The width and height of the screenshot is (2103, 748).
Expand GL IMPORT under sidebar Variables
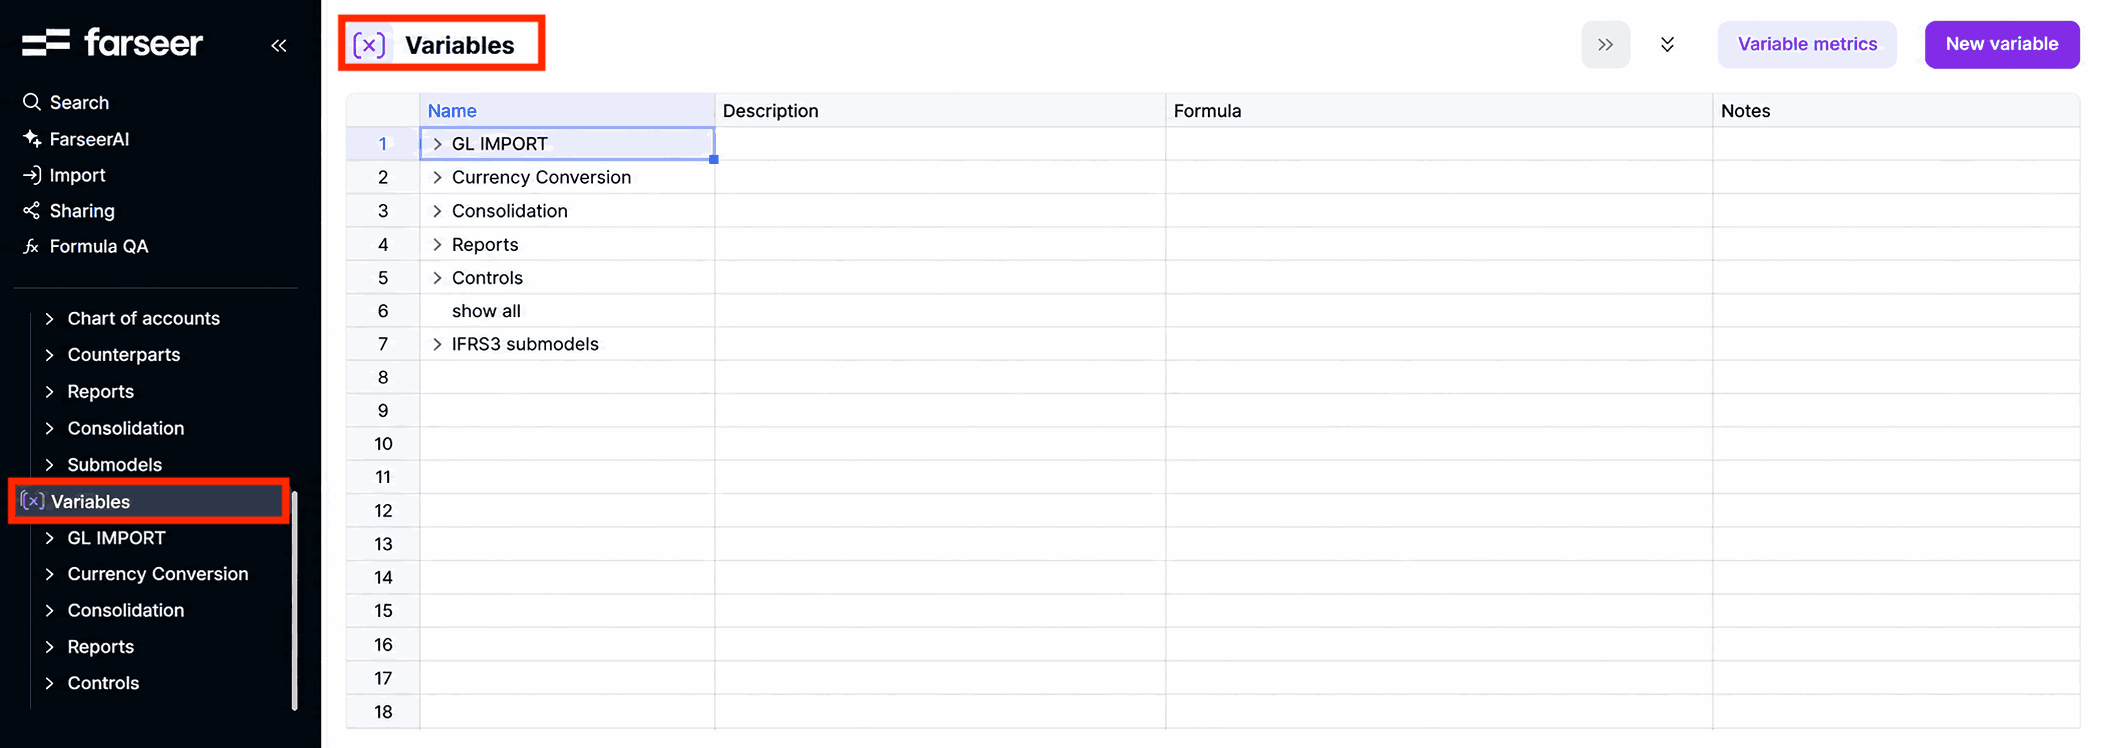49,538
